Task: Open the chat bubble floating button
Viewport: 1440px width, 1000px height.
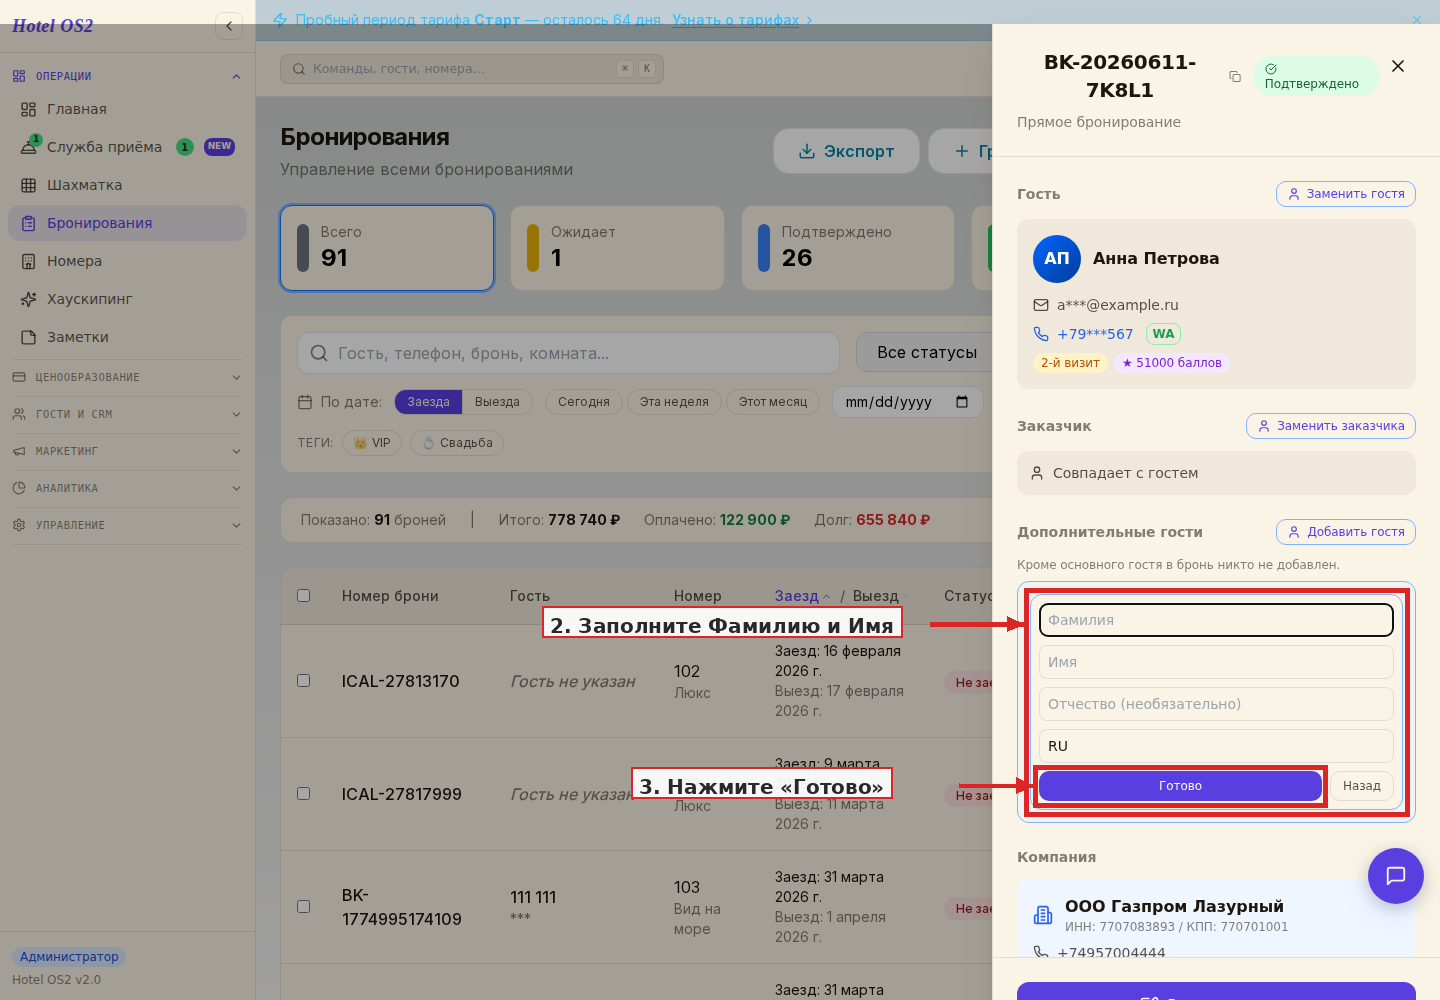Action: (1395, 876)
